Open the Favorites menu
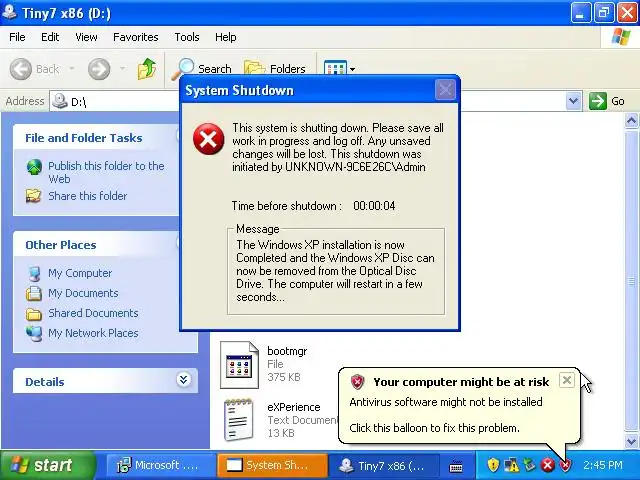 136,37
